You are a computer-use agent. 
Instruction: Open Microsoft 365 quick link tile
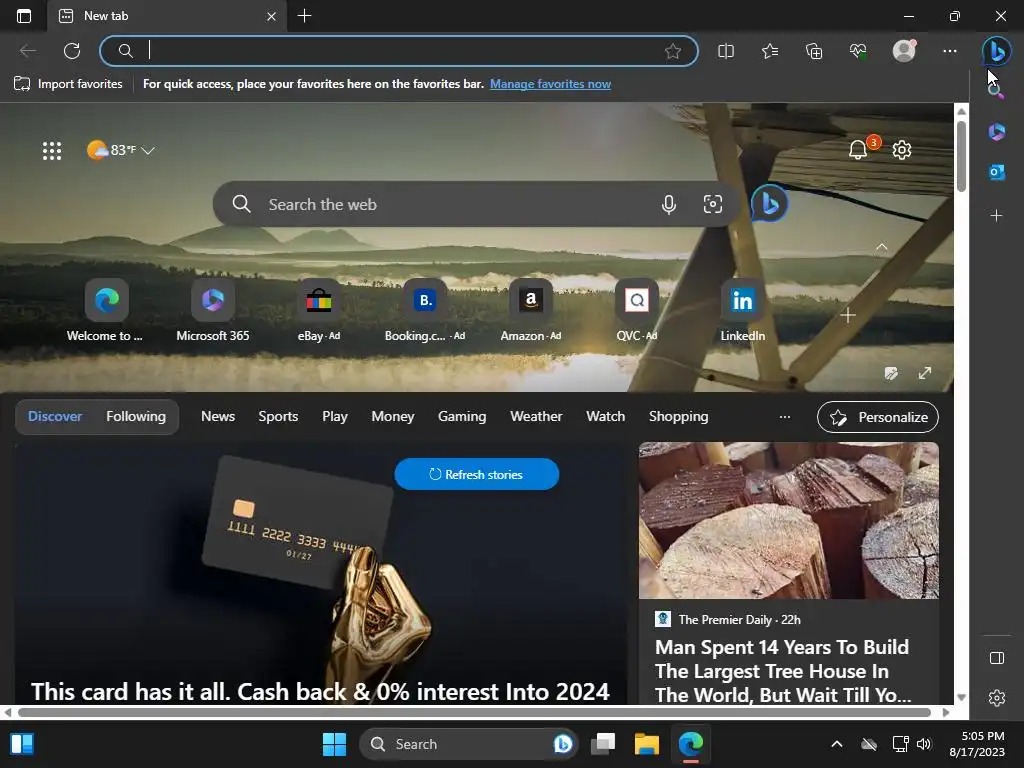coord(213,311)
